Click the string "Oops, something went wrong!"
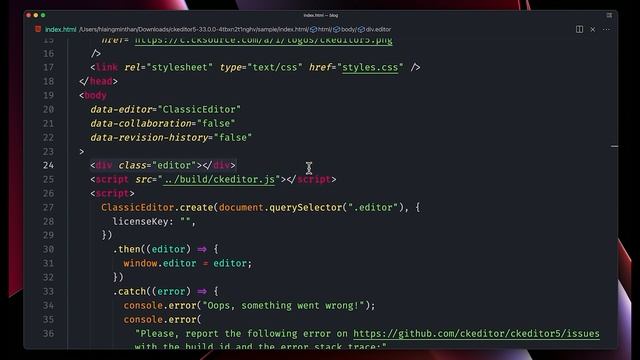640x360 pixels. pos(283,305)
